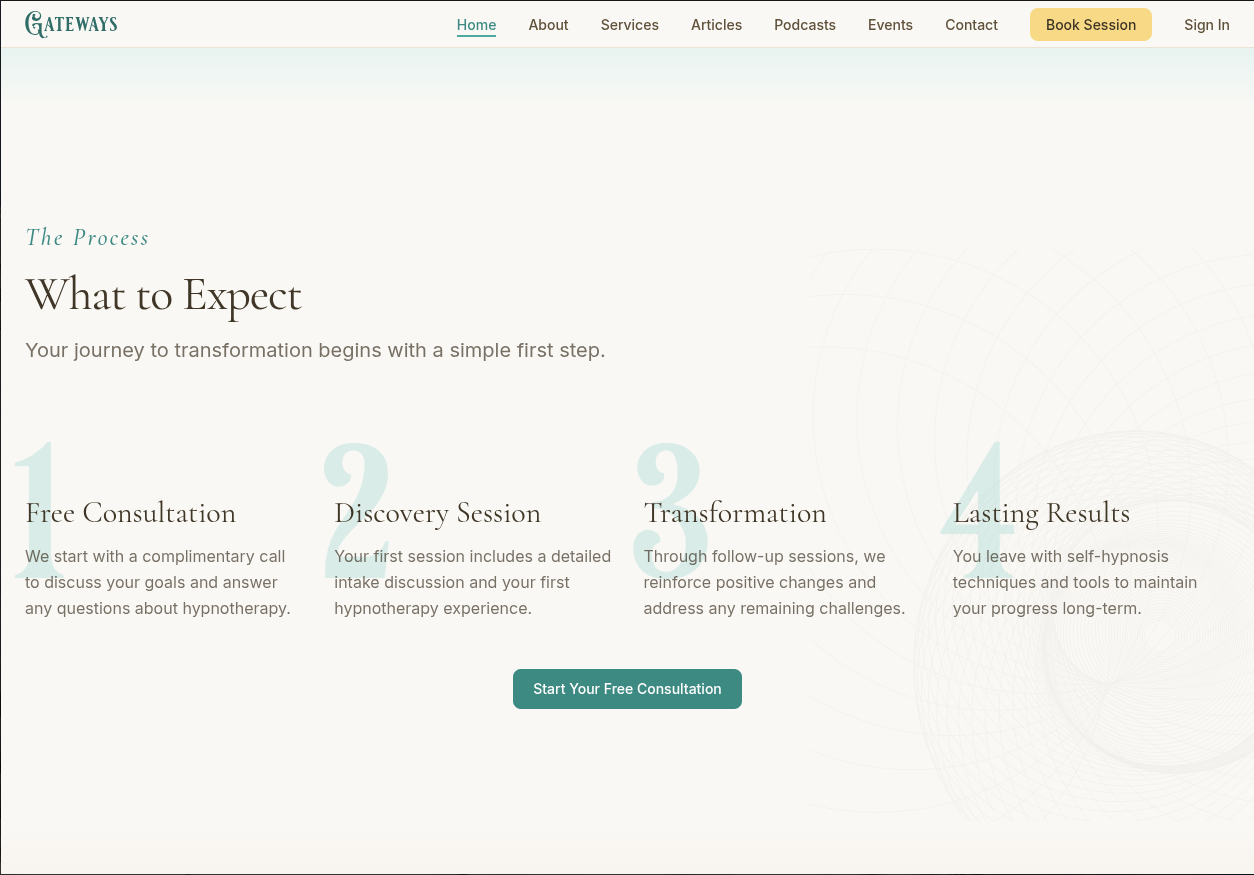Go to the About page

coord(548,25)
